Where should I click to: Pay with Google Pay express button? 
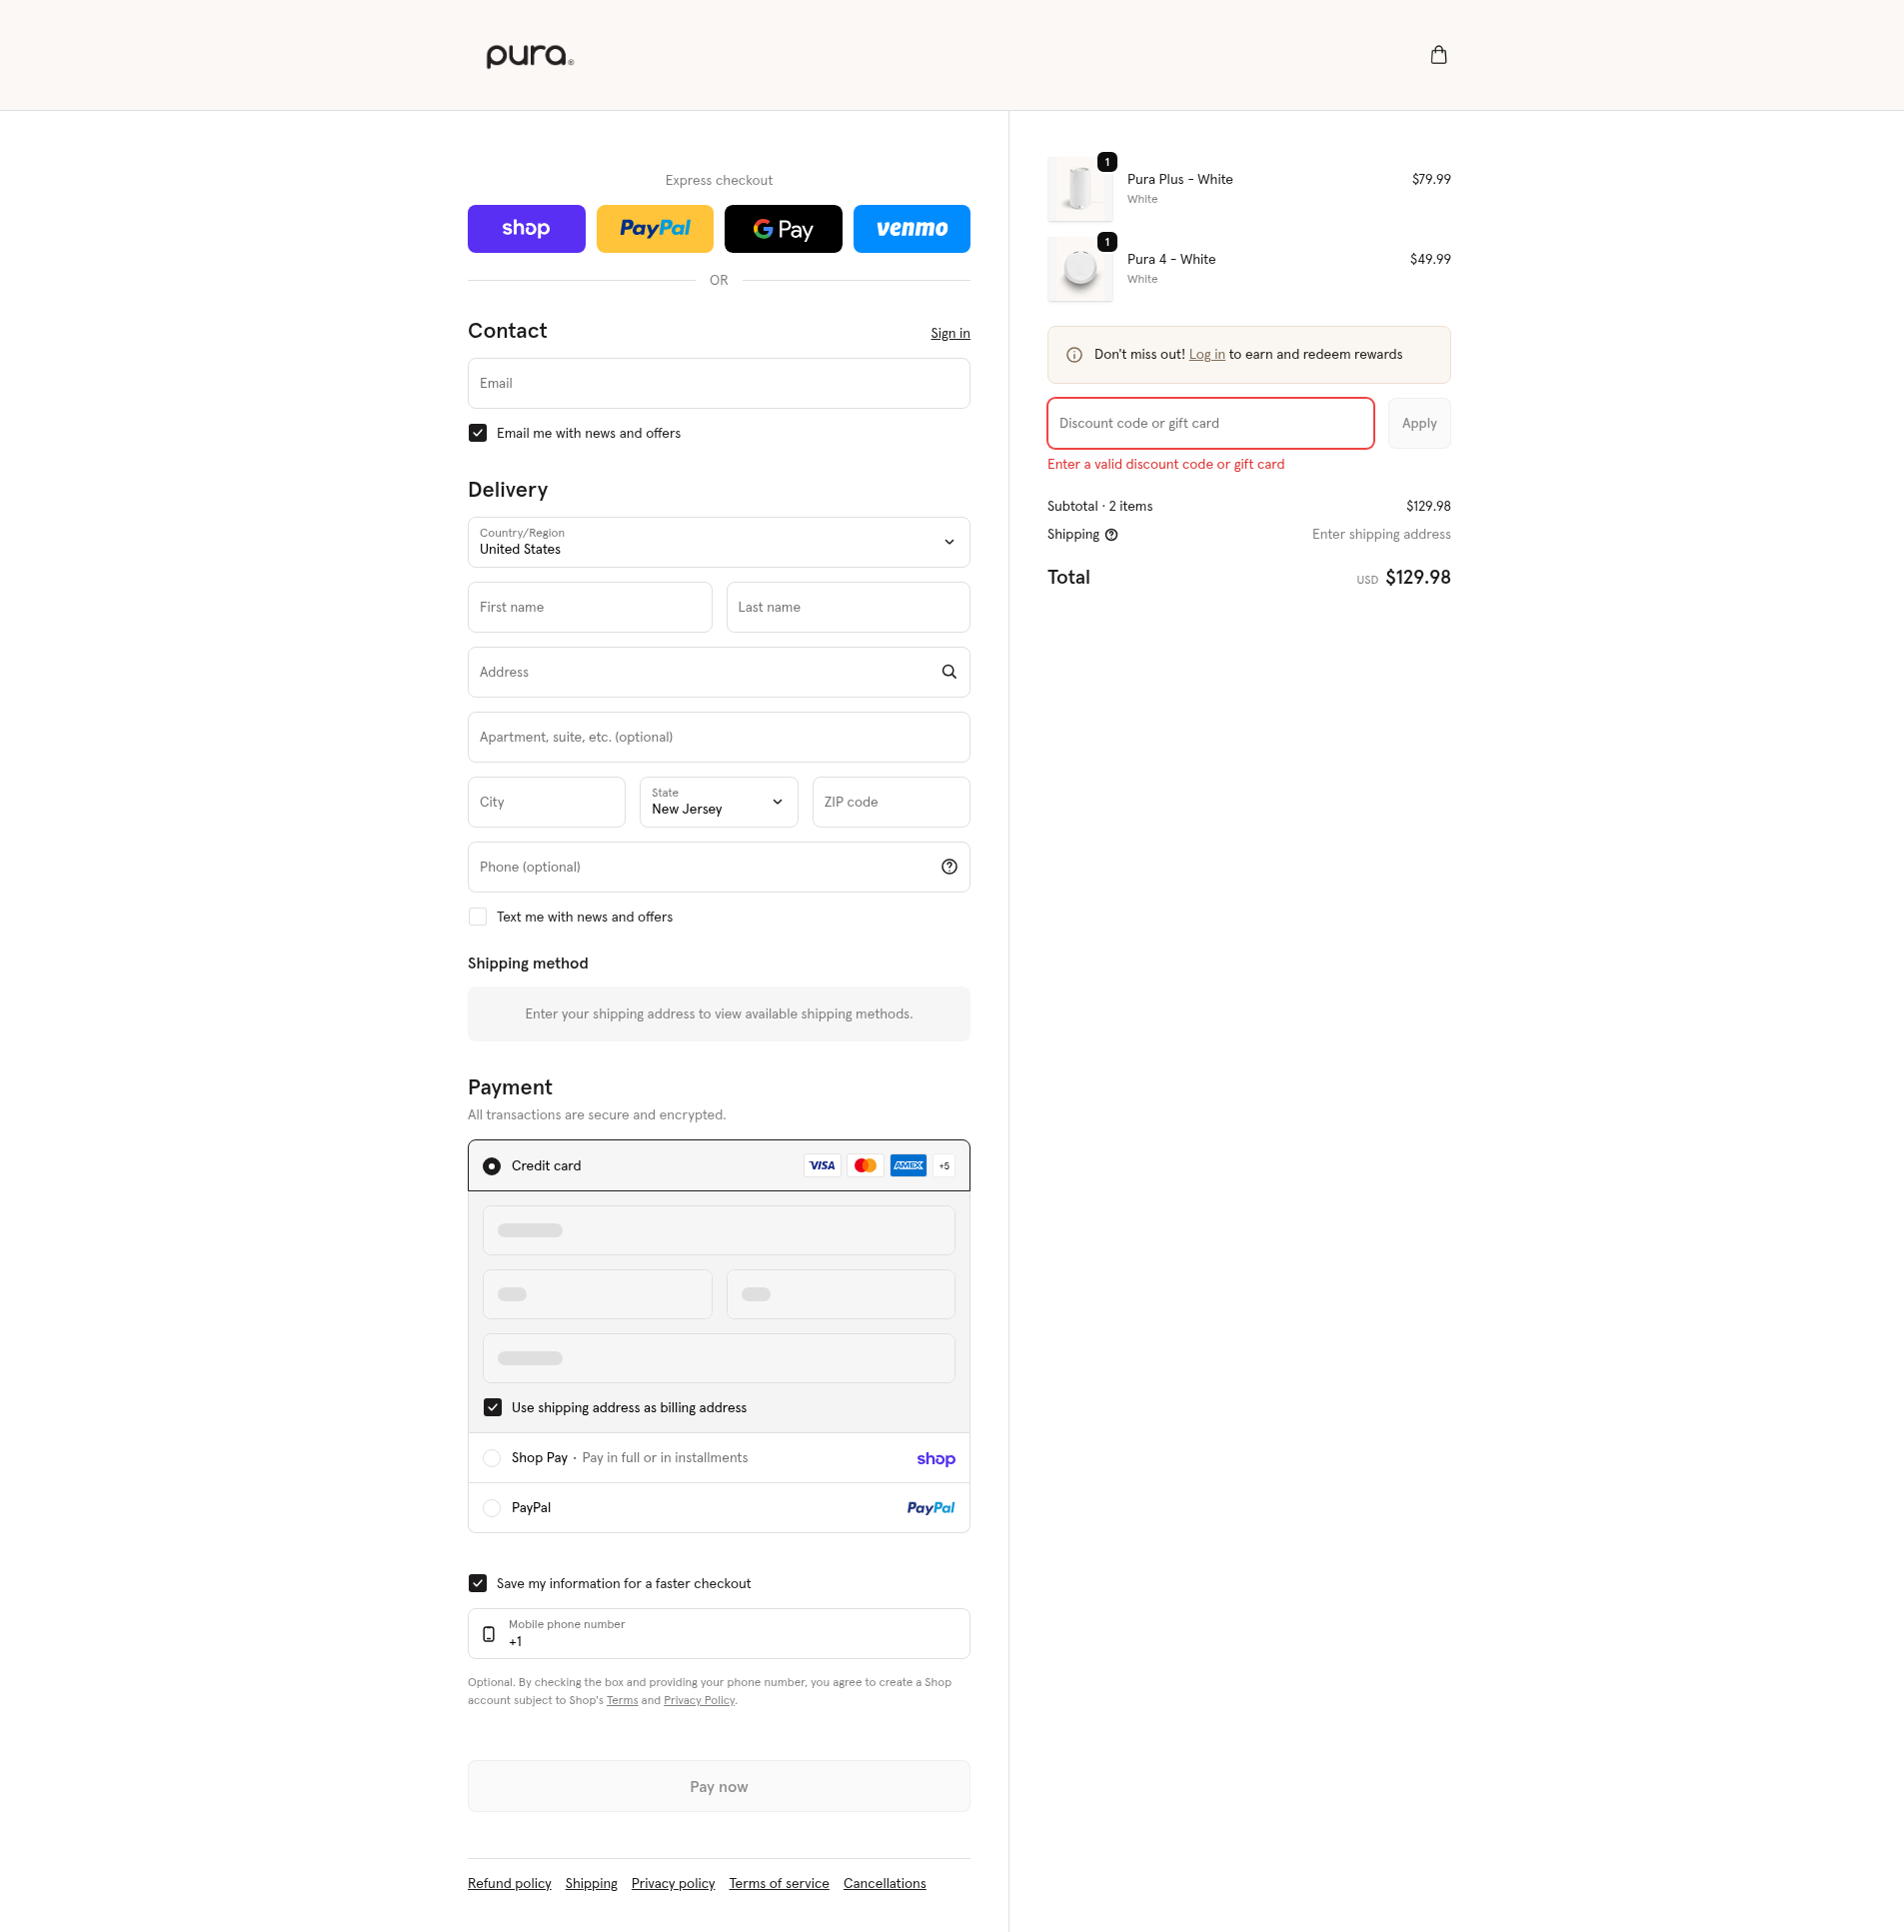[x=782, y=229]
